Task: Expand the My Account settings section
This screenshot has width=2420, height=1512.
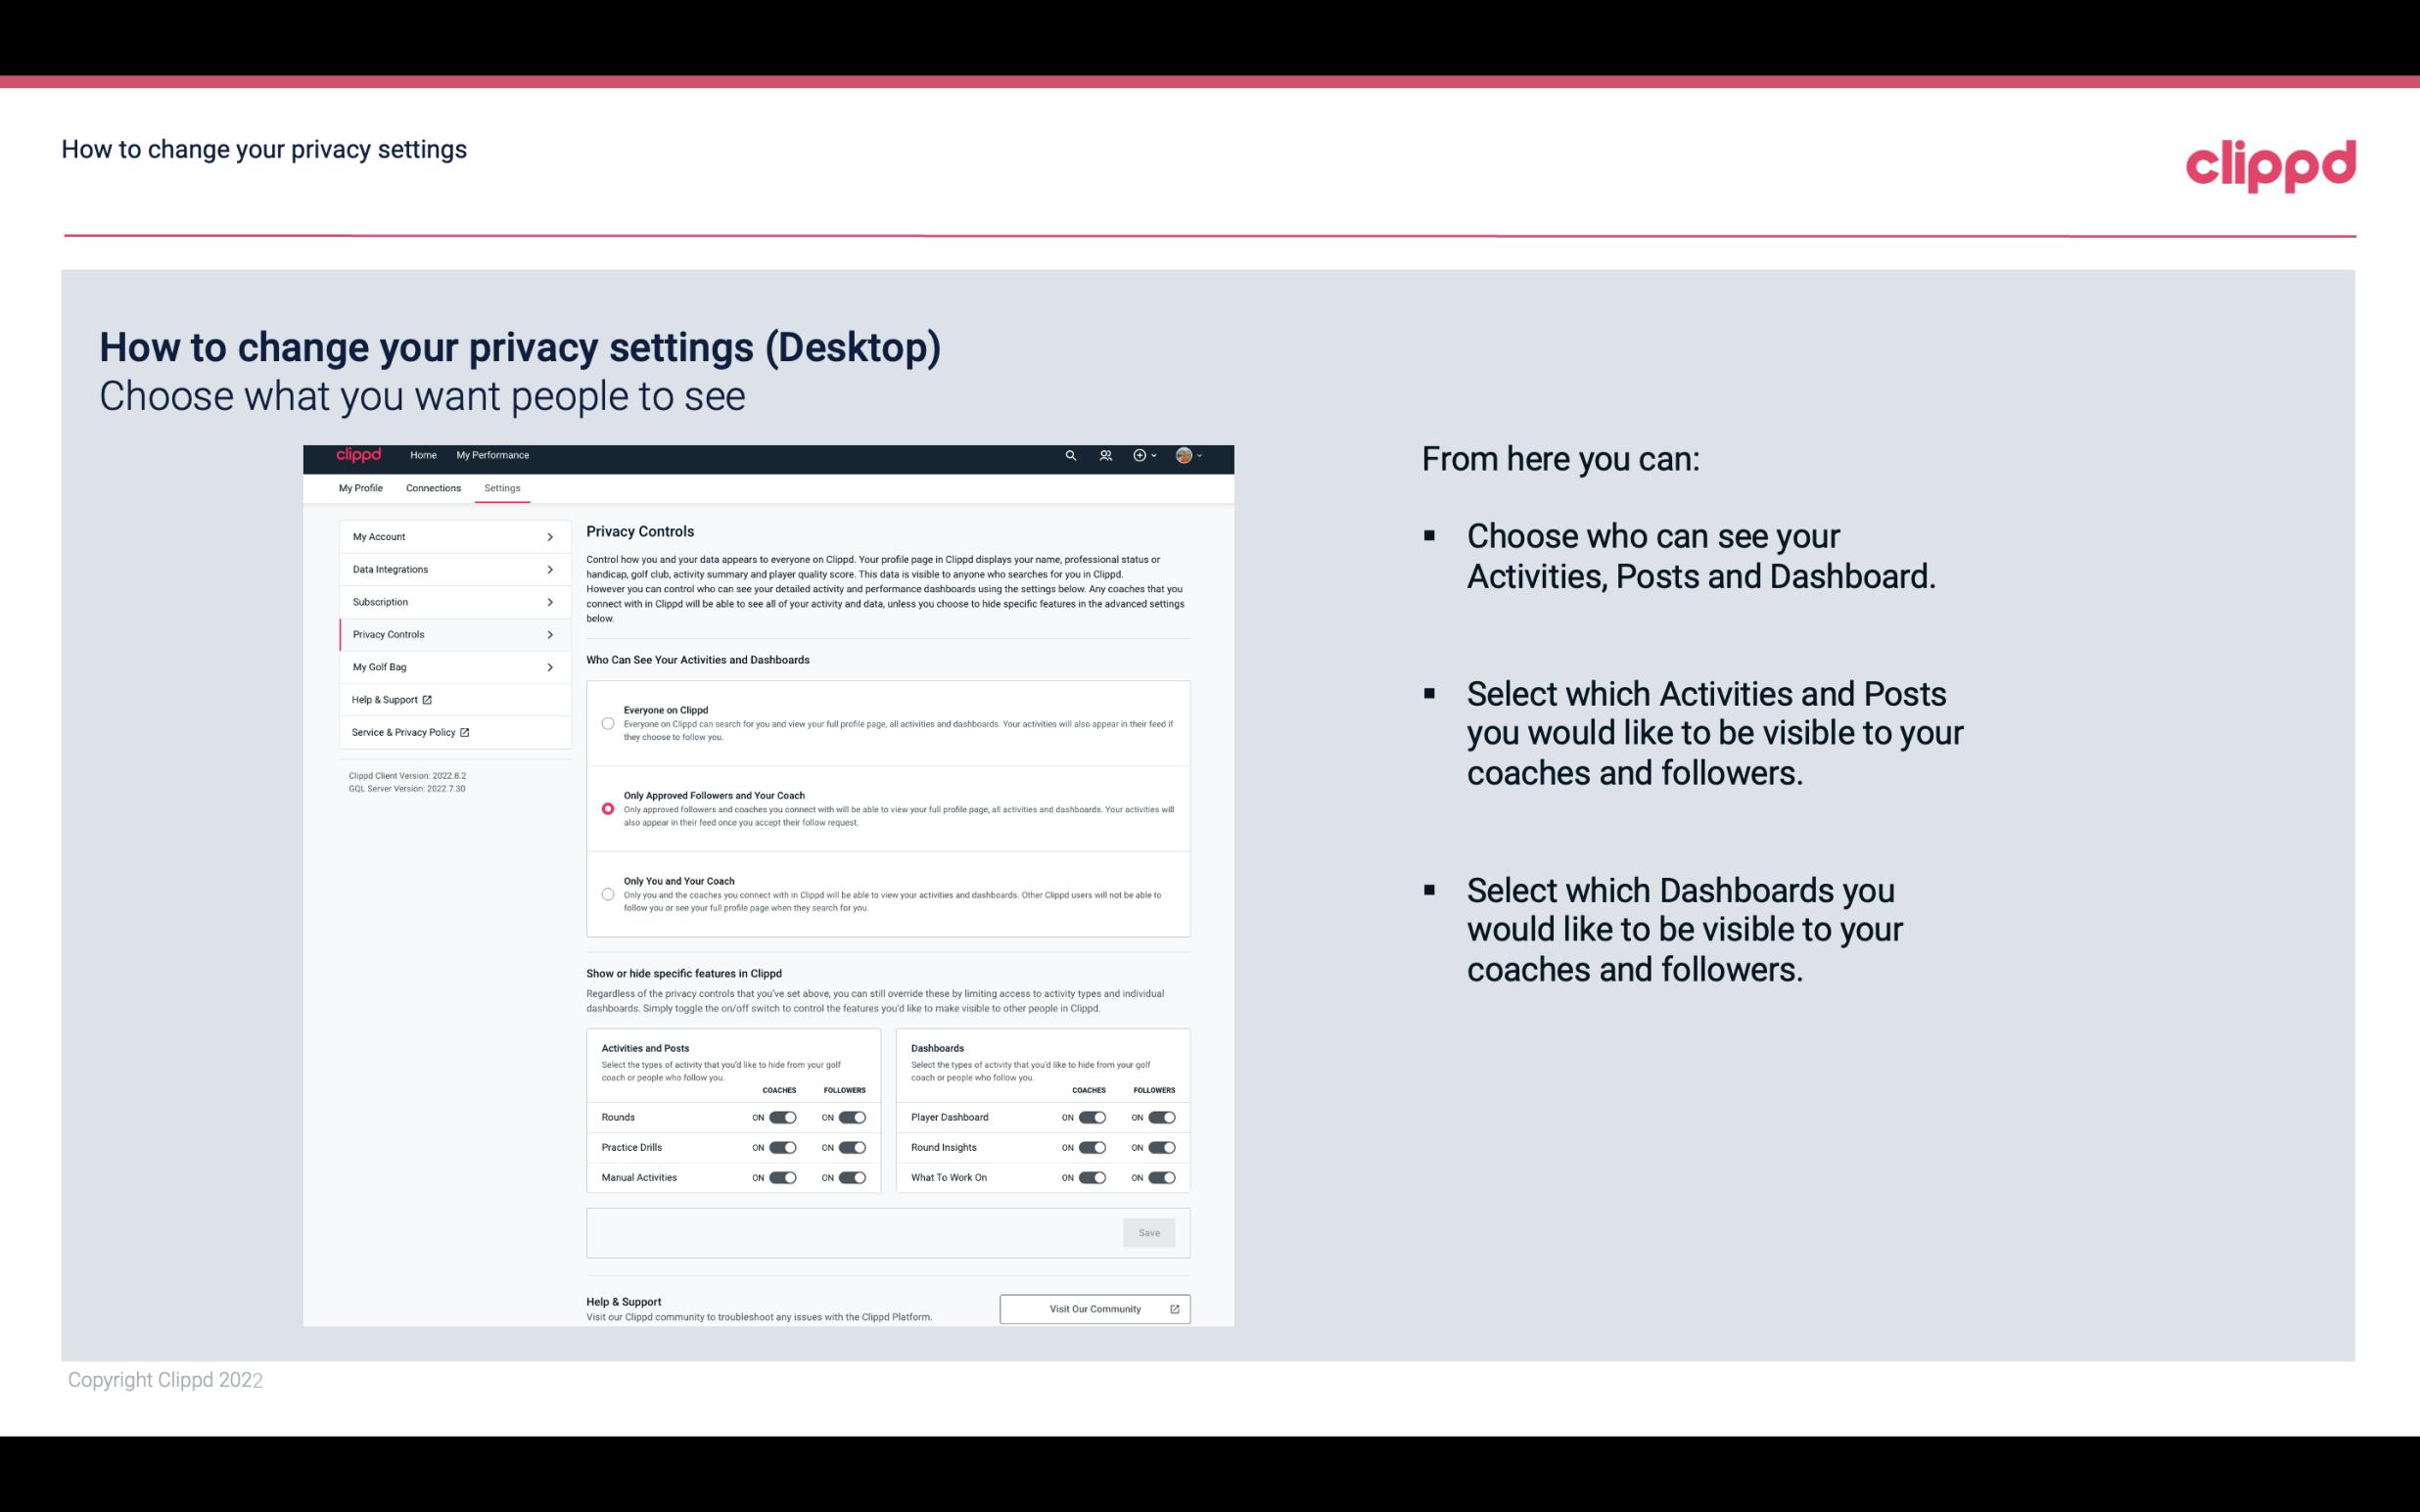Action: pos(446,536)
